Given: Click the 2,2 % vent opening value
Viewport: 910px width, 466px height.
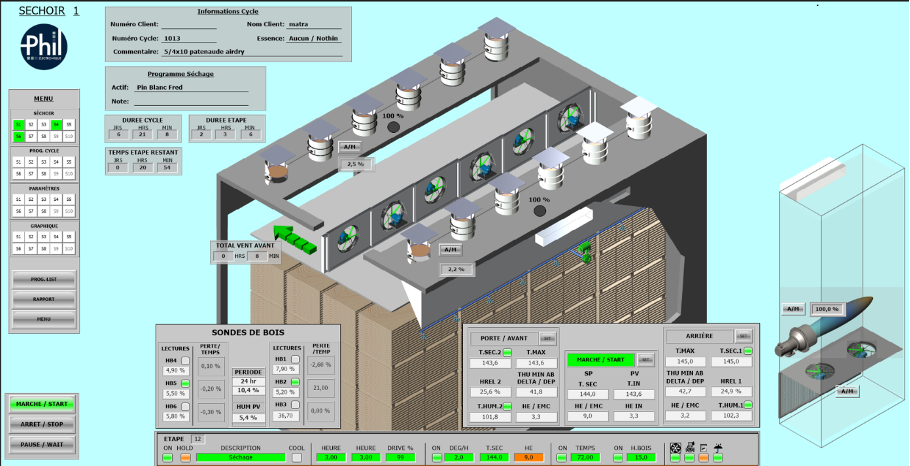Looking at the screenshot, I should coord(458,269).
